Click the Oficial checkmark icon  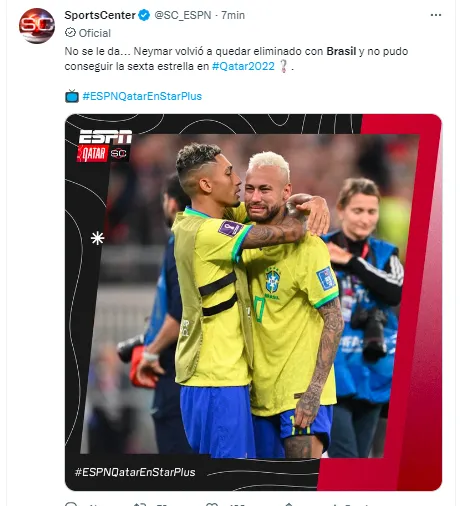click(70, 33)
